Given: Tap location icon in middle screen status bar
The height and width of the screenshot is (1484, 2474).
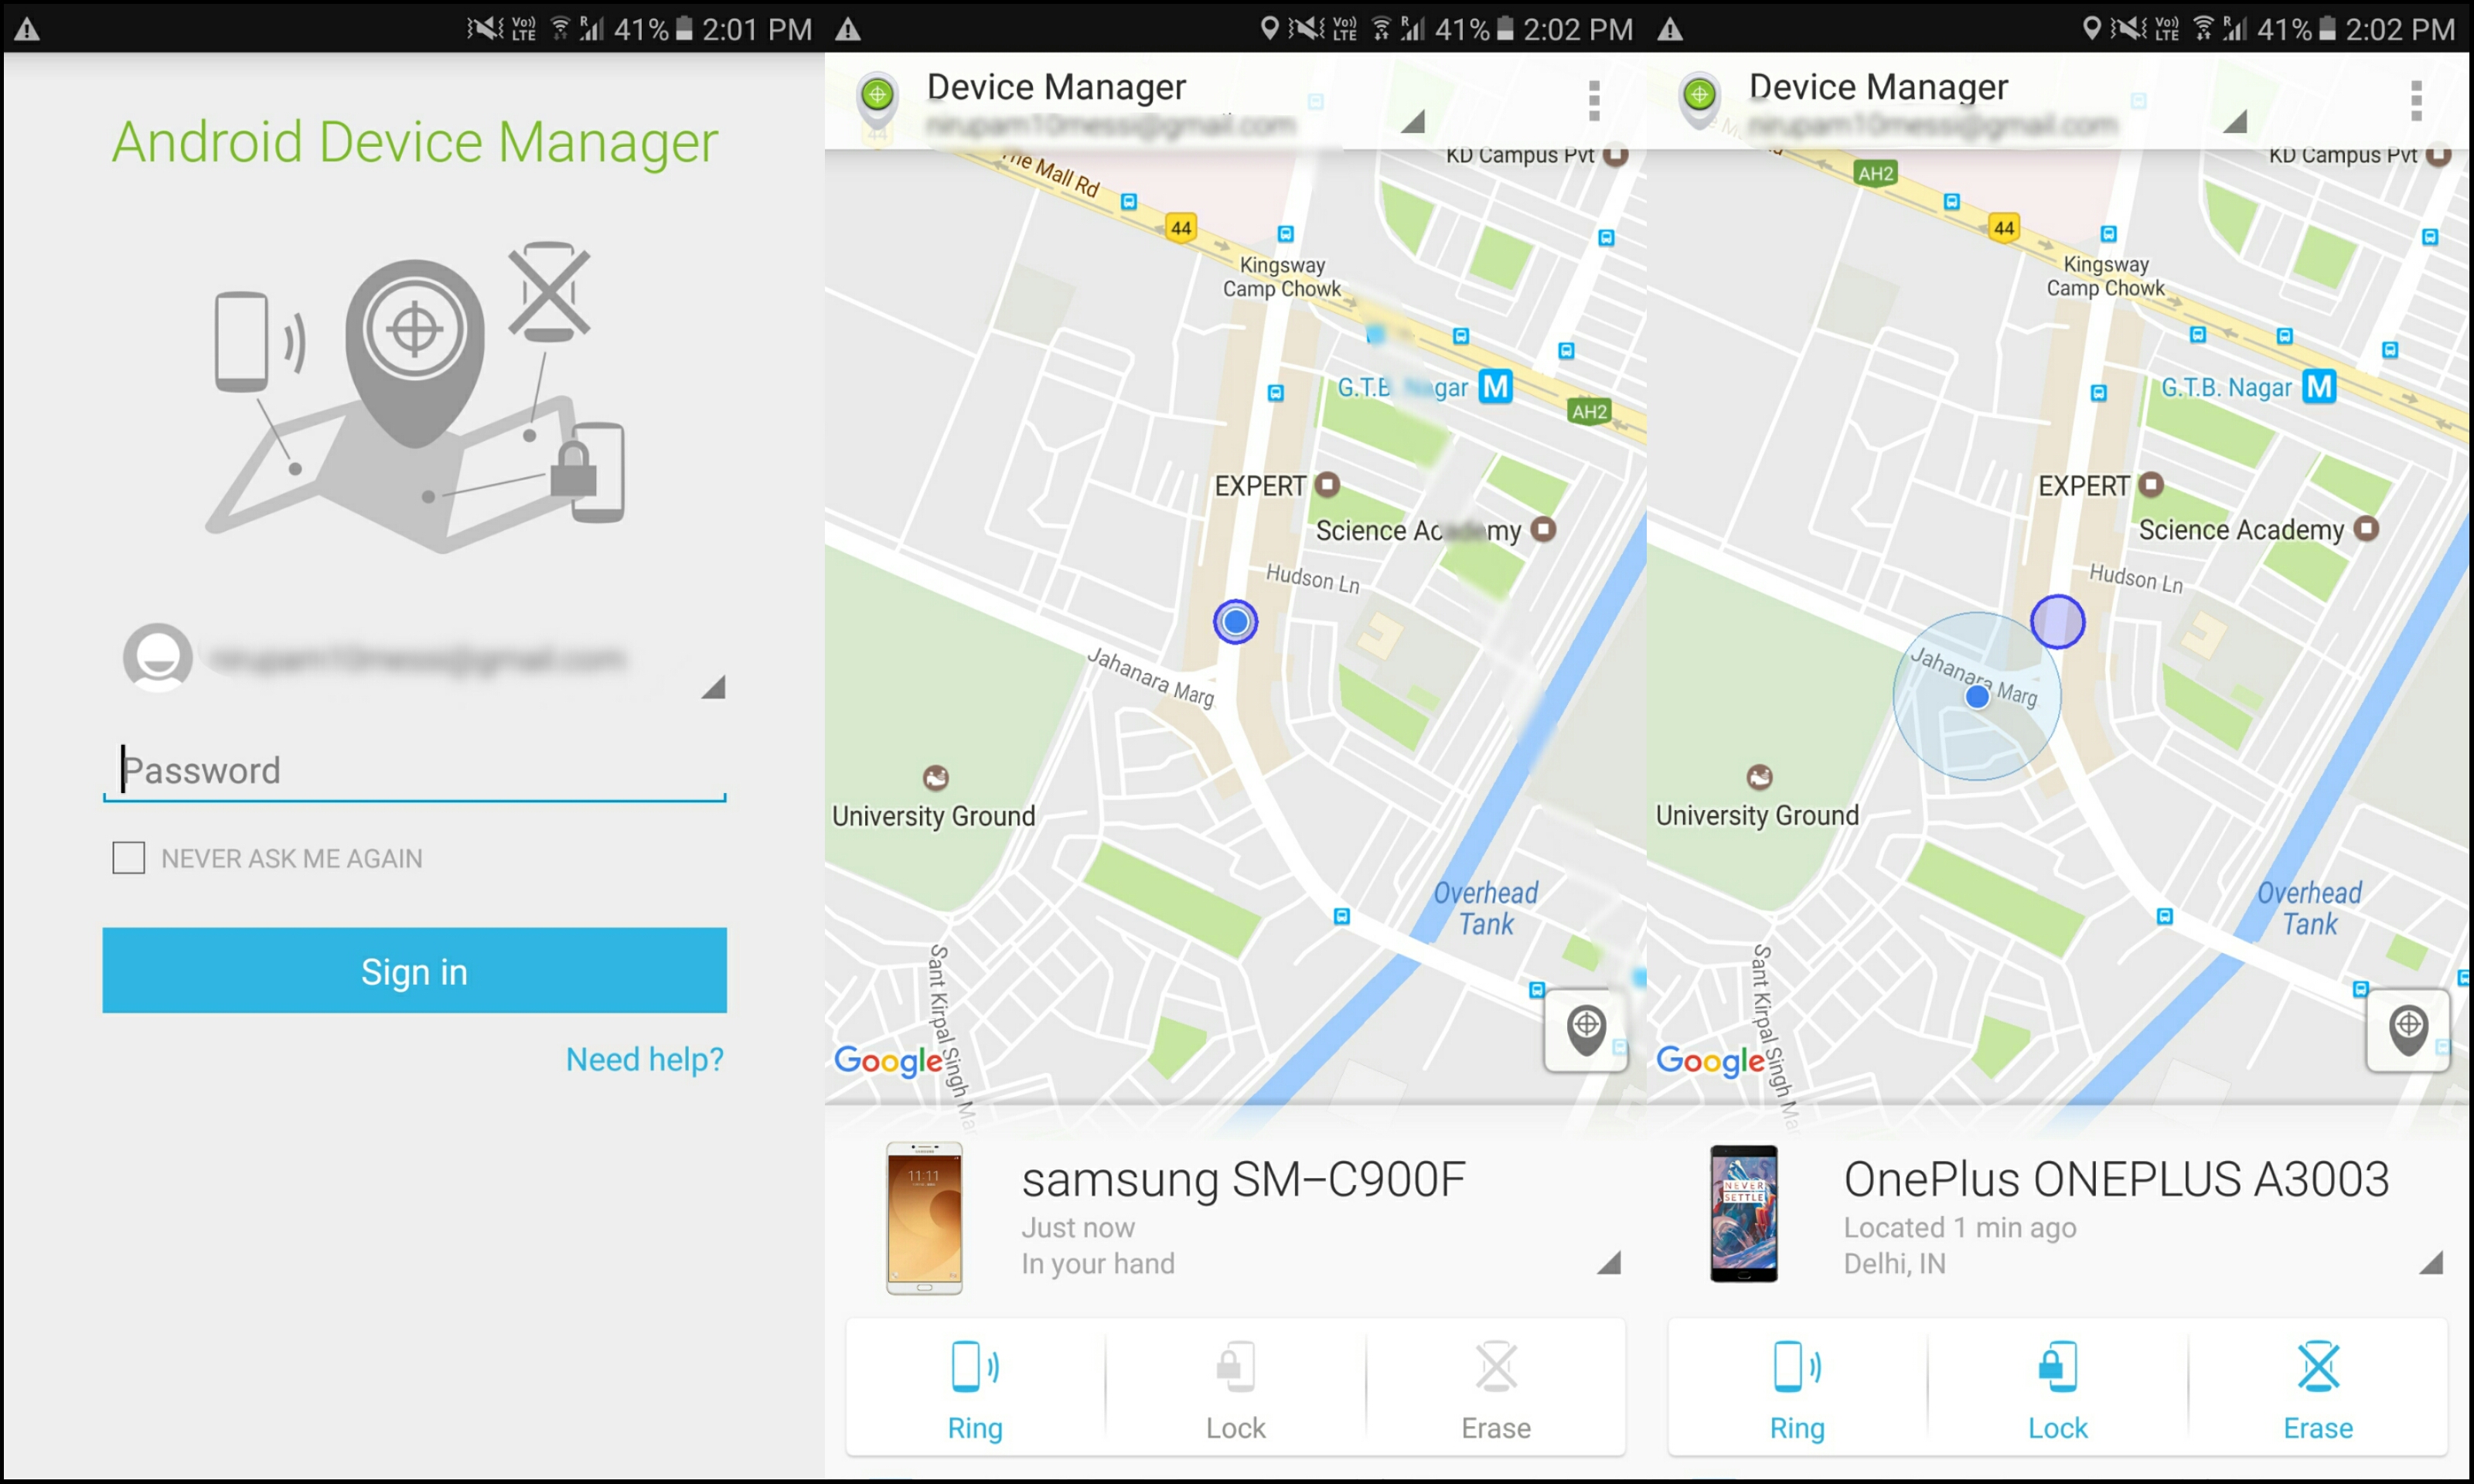Looking at the screenshot, I should pyautogui.click(x=1269, y=28).
